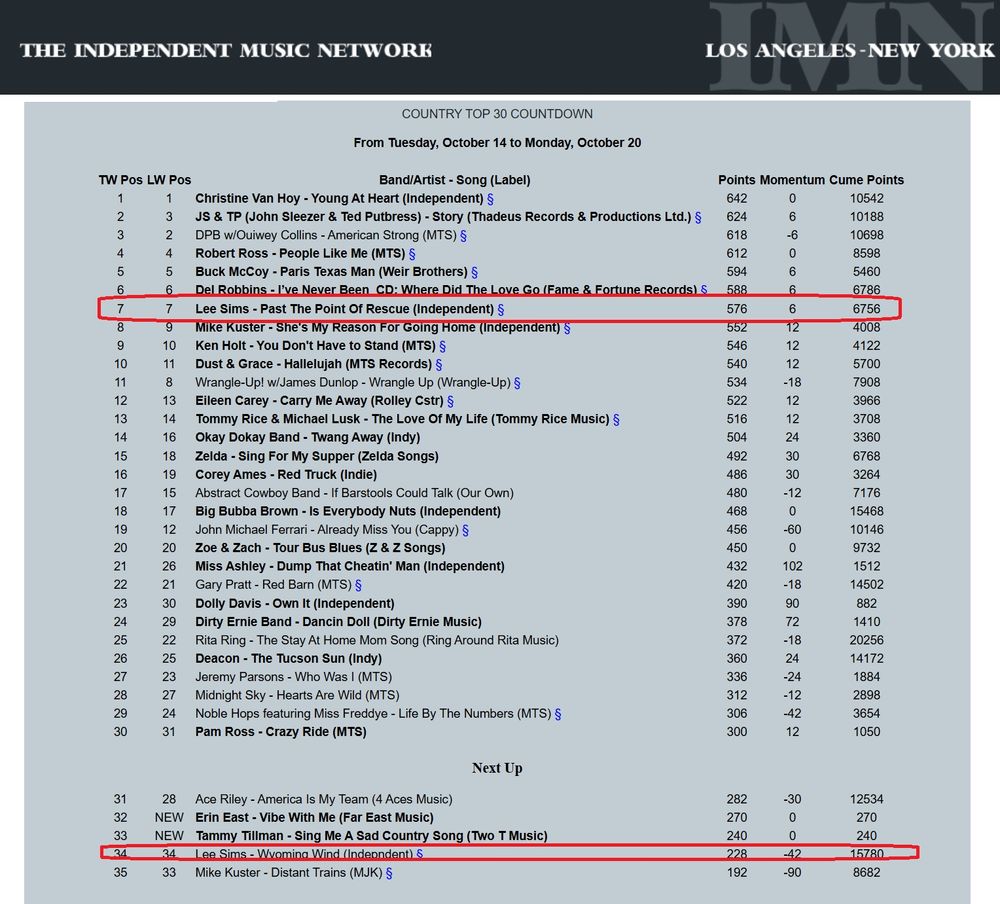Select Corey Ames - Red Truck entry
The width and height of the screenshot is (1000, 904).
click(x=286, y=475)
